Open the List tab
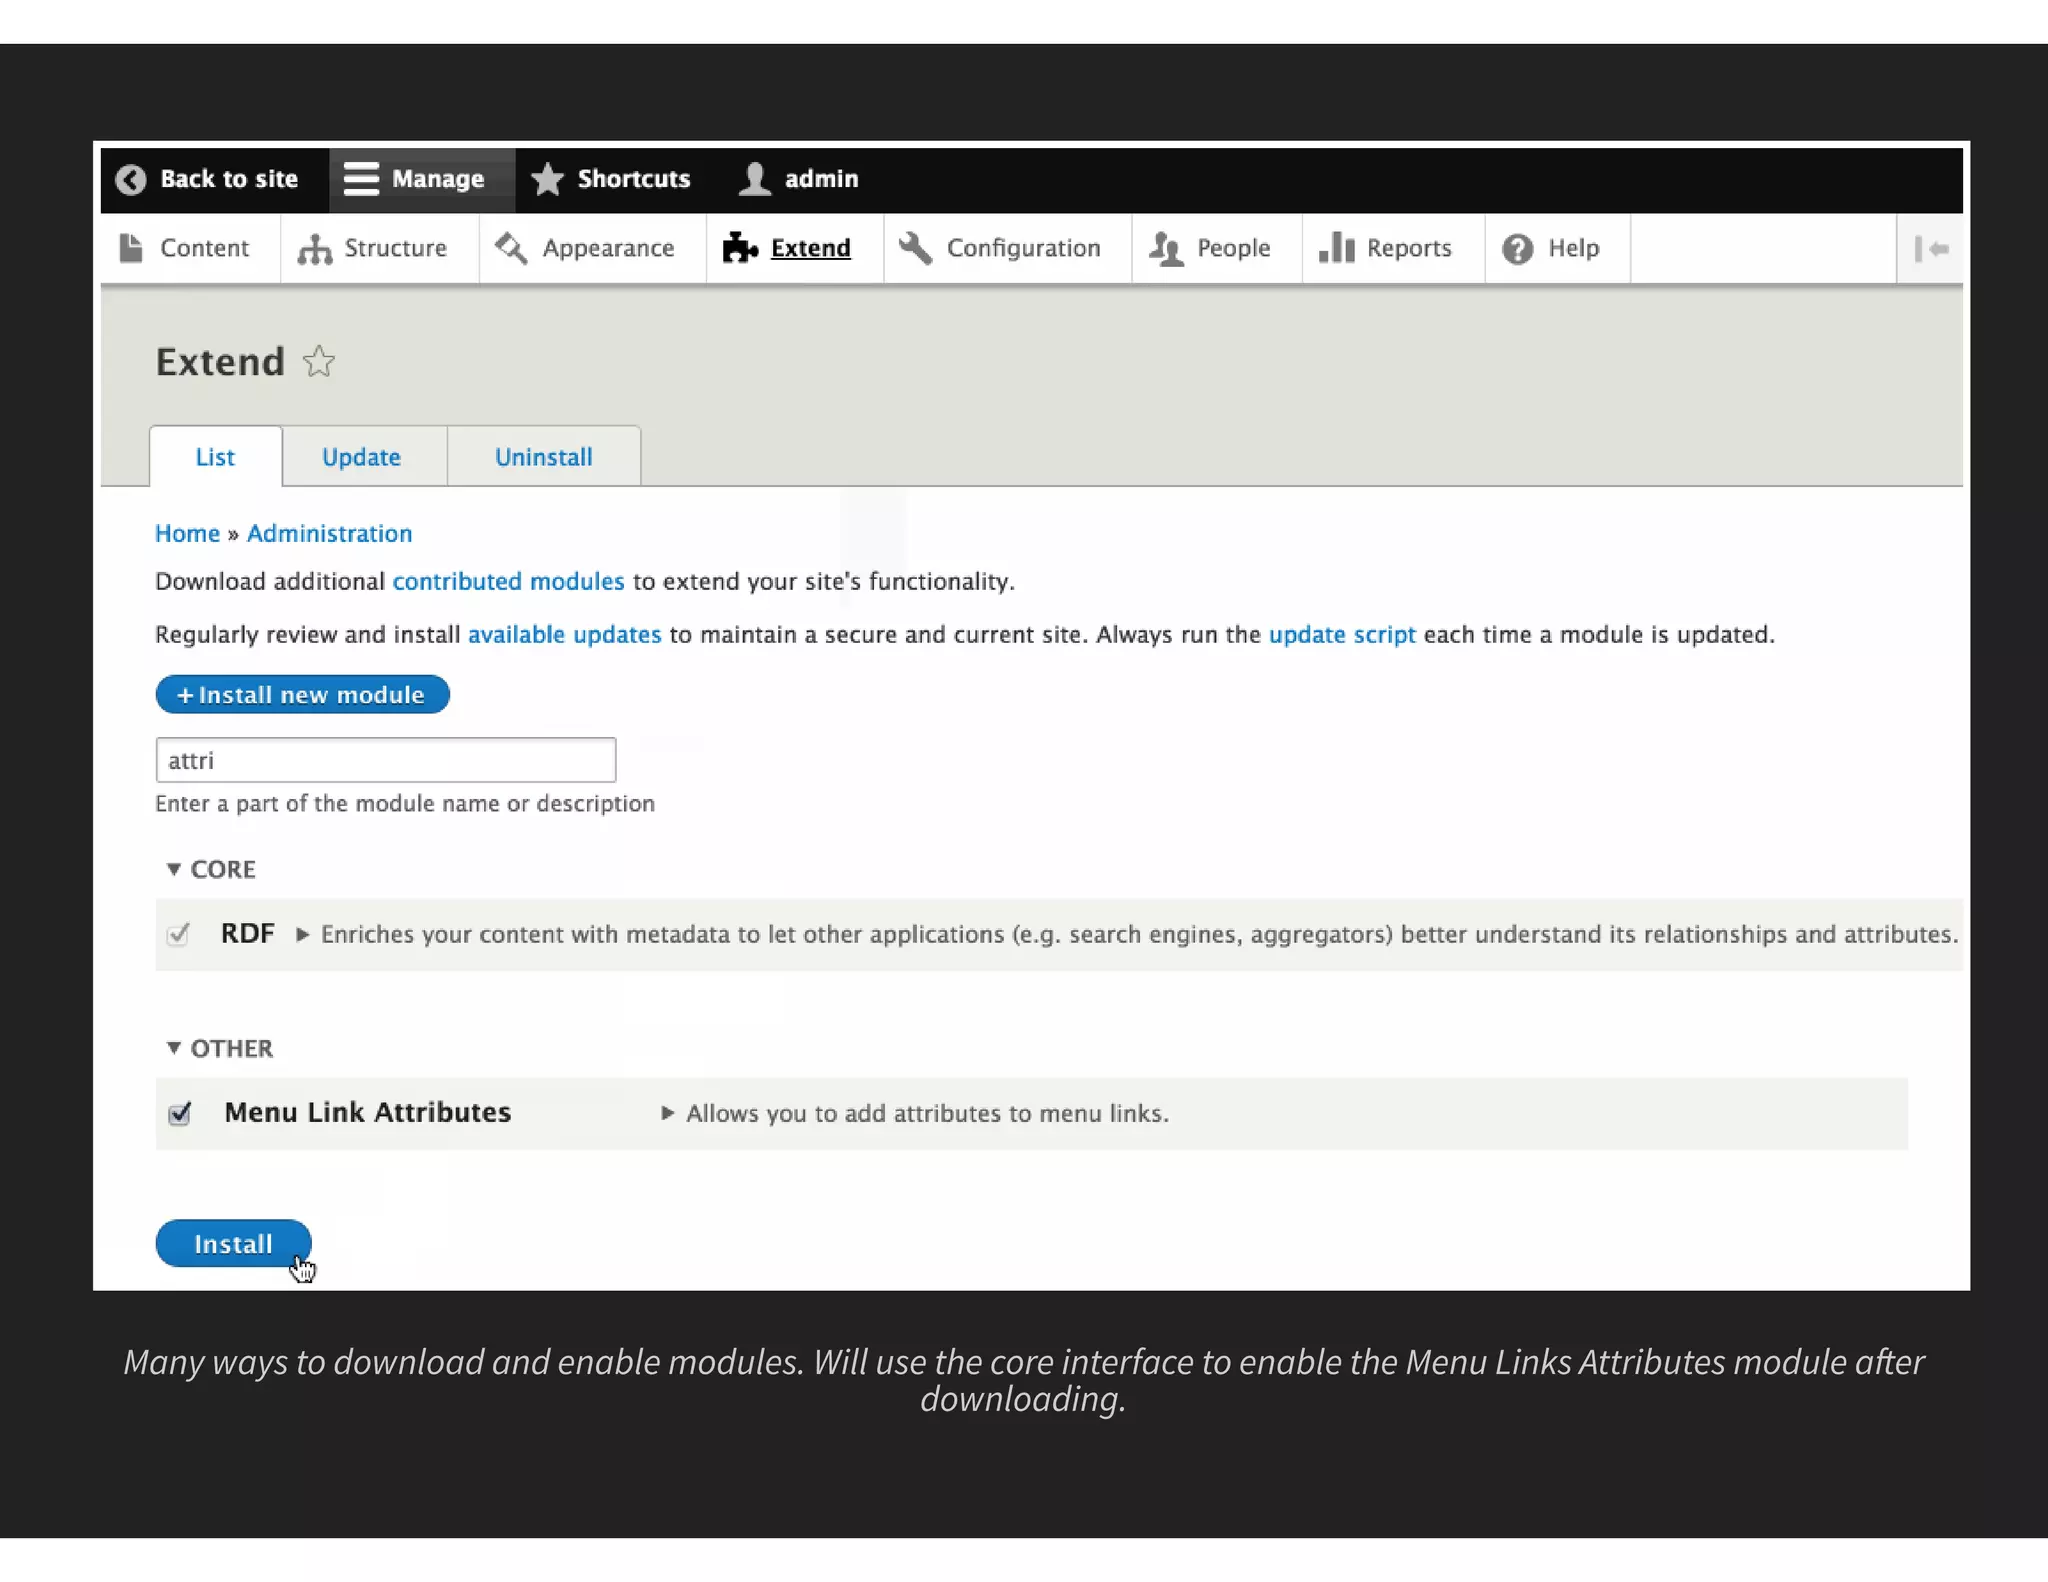The width and height of the screenshot is (2048, 1582). click(x=215, y=457)
